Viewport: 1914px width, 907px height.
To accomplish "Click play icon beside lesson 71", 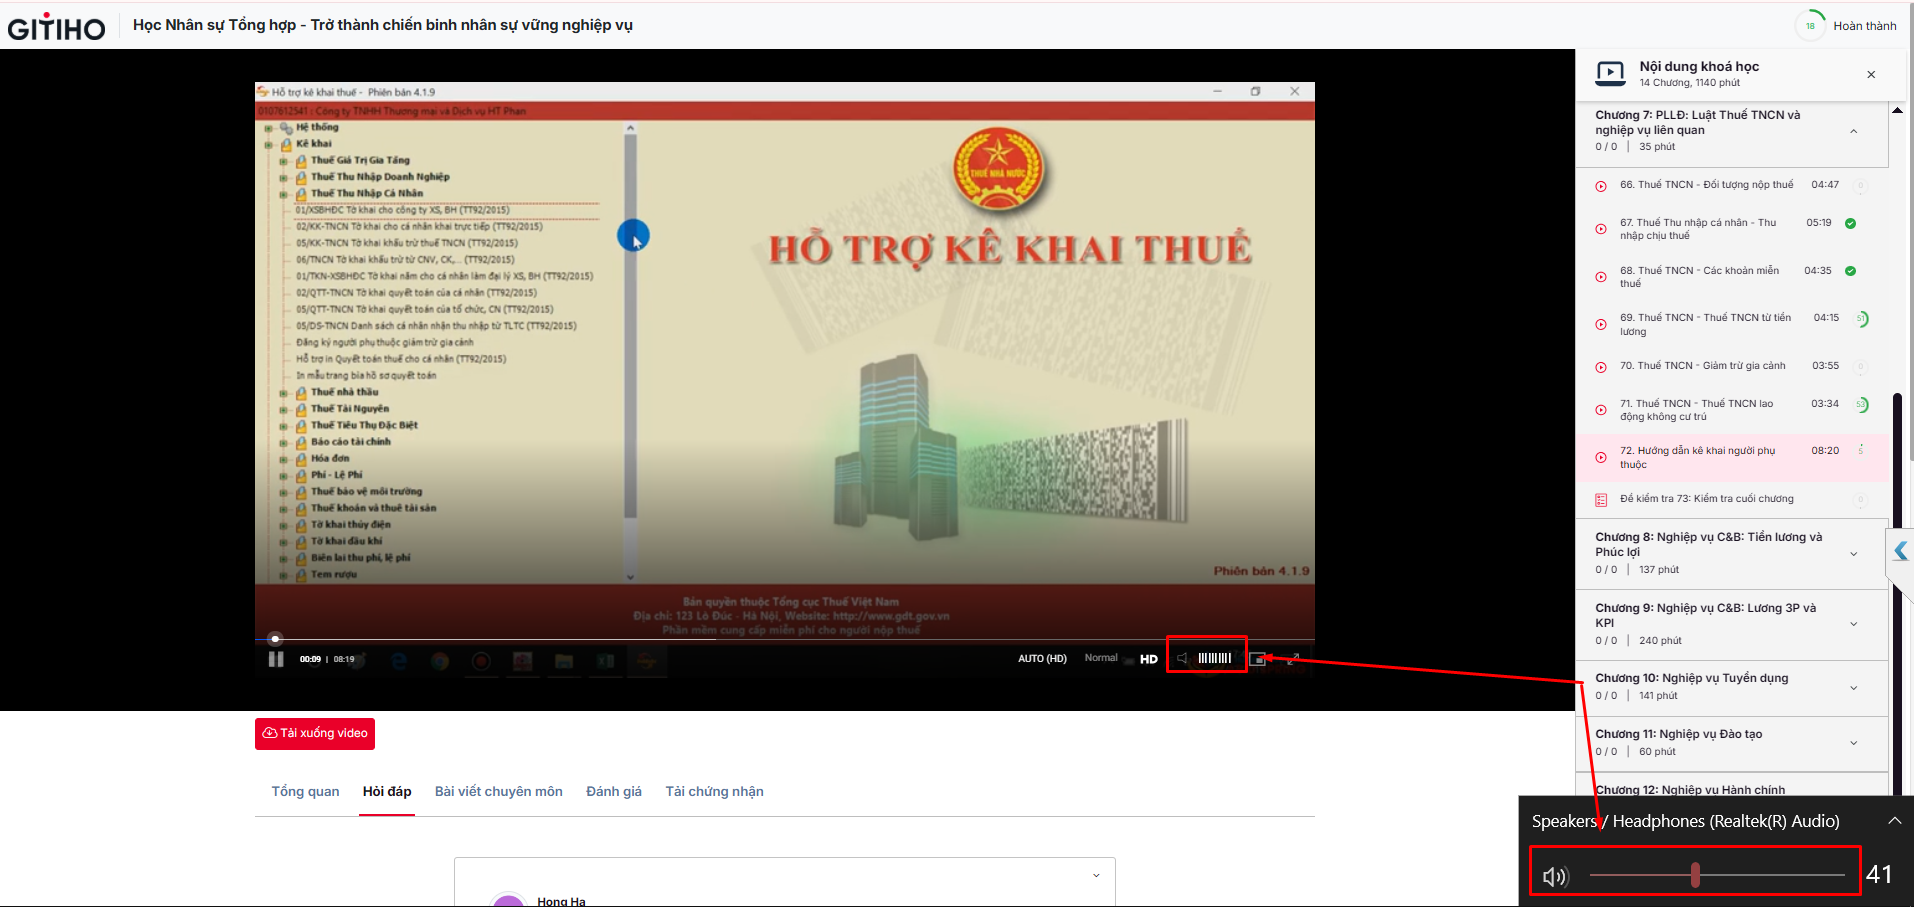I will pos(1601,410).
